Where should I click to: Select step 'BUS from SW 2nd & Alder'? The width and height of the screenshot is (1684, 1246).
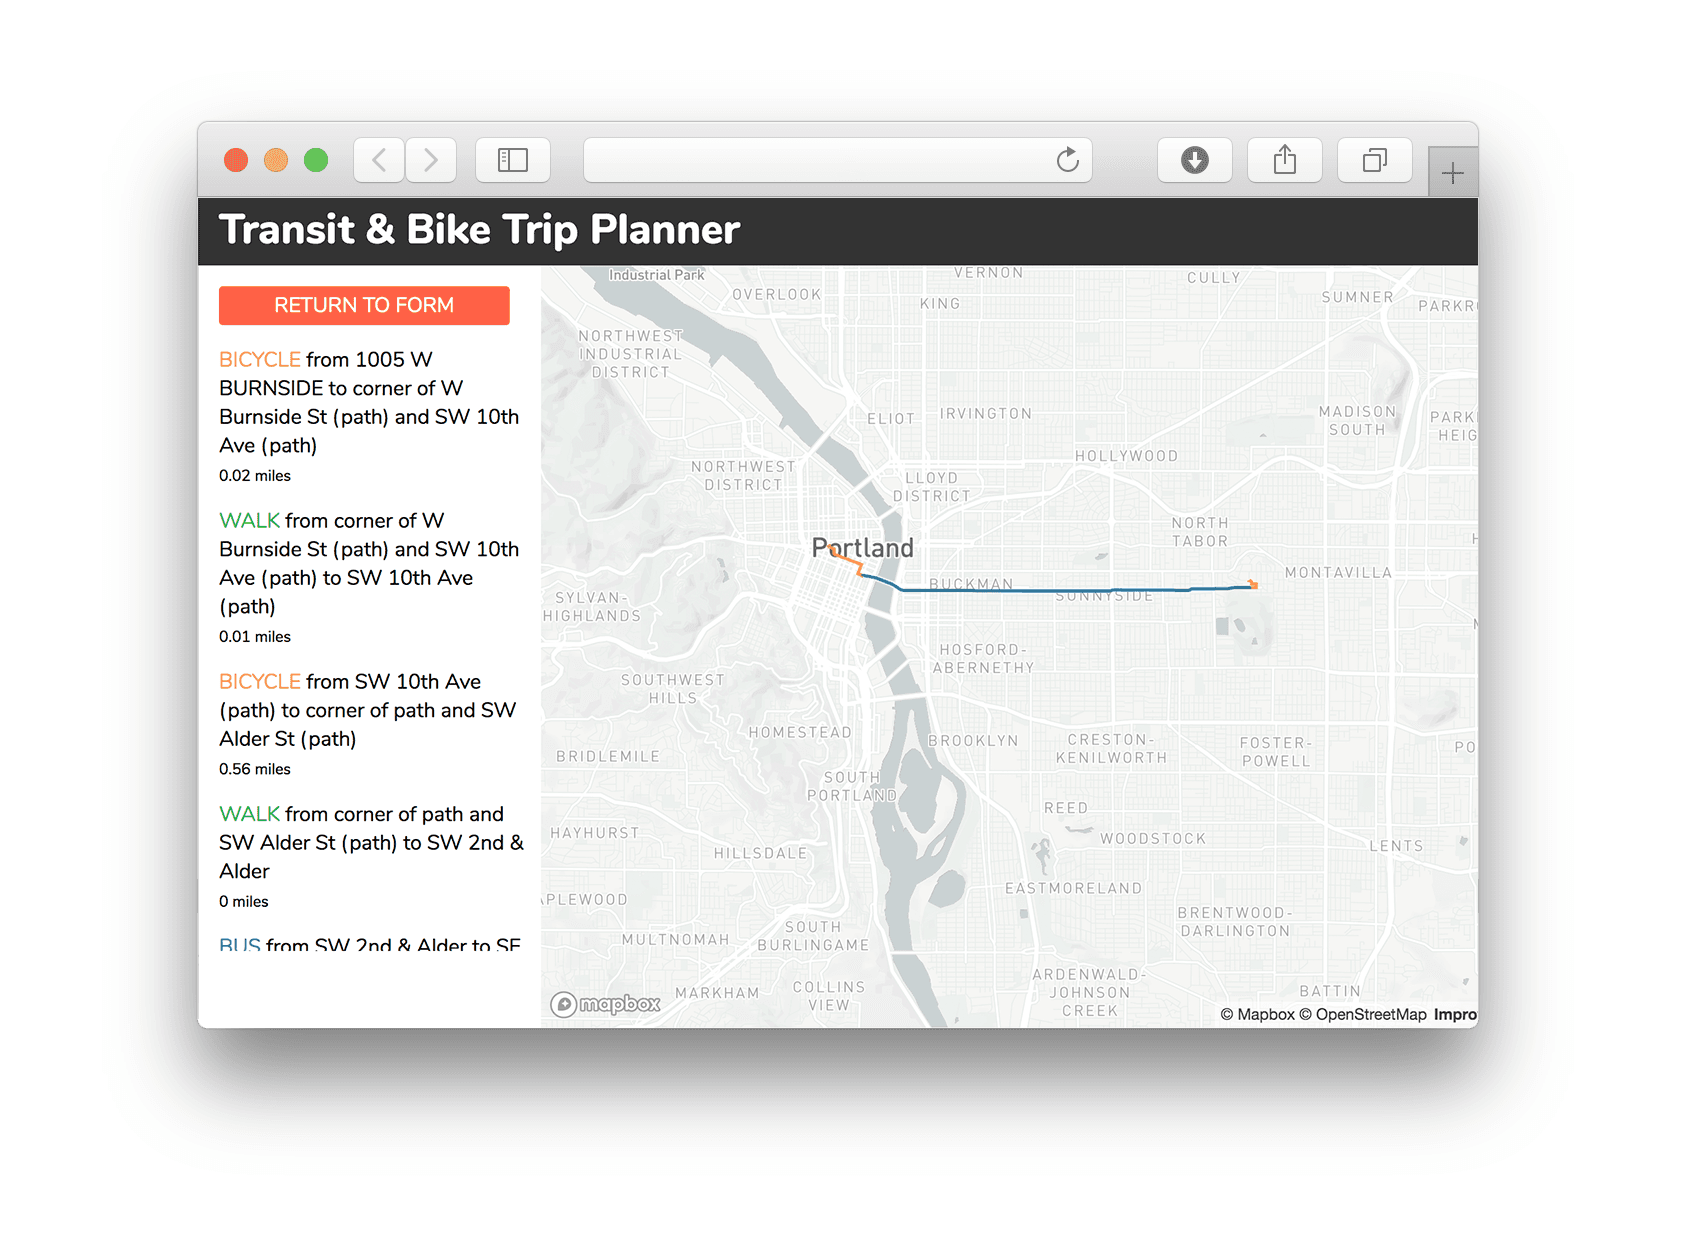370,943
